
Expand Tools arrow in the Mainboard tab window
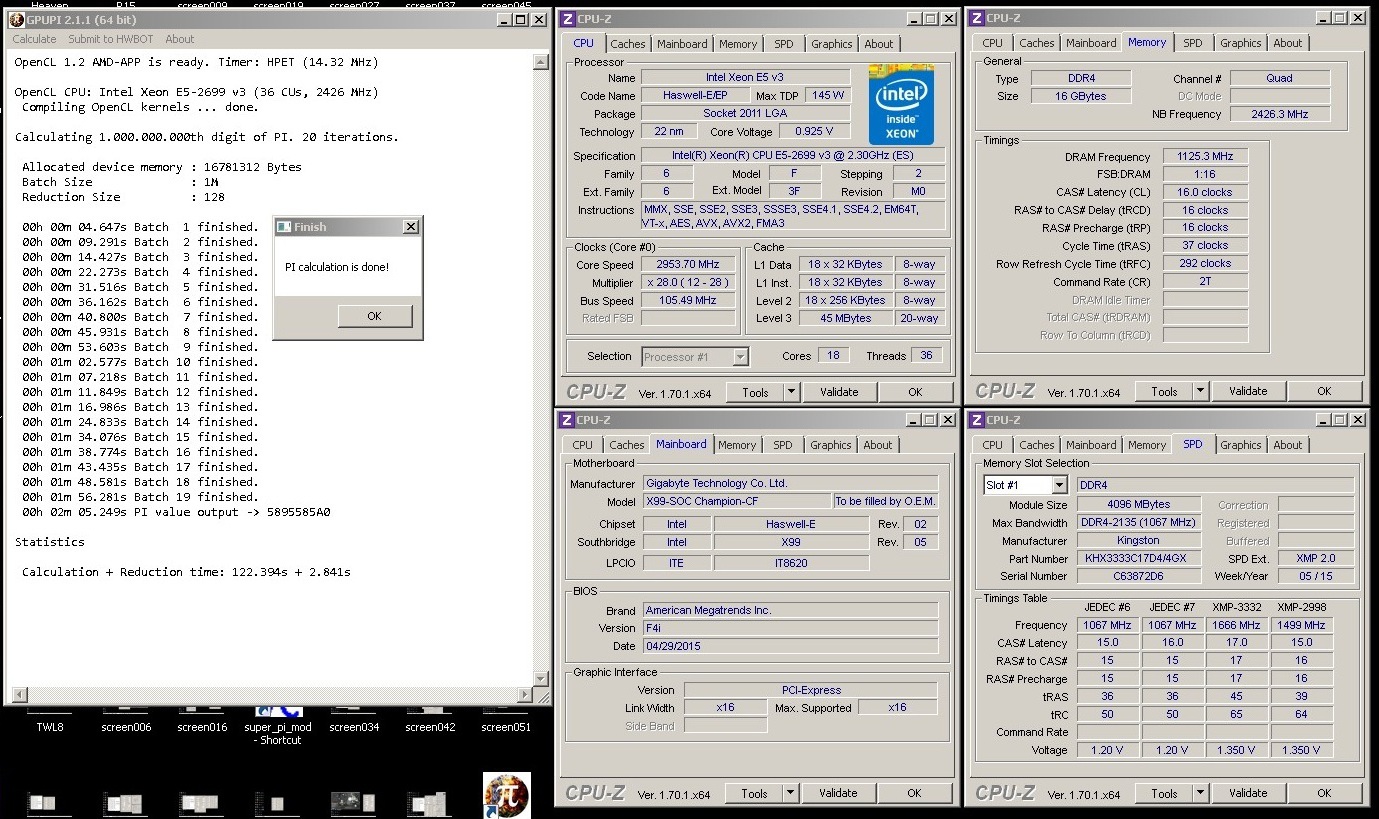[790, 793]
